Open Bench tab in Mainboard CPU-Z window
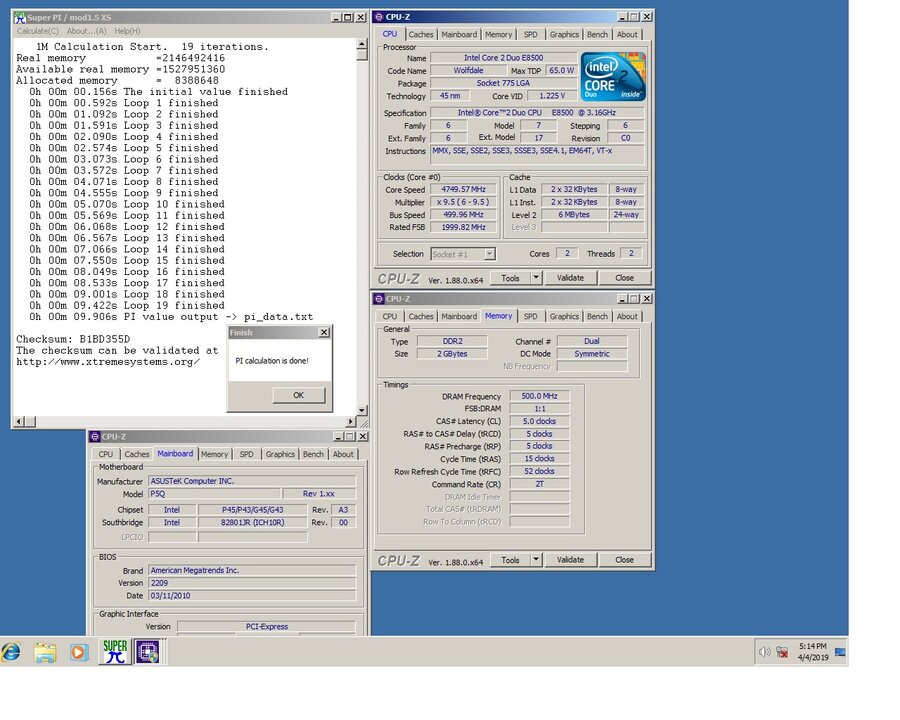 [x=313, y=454]
